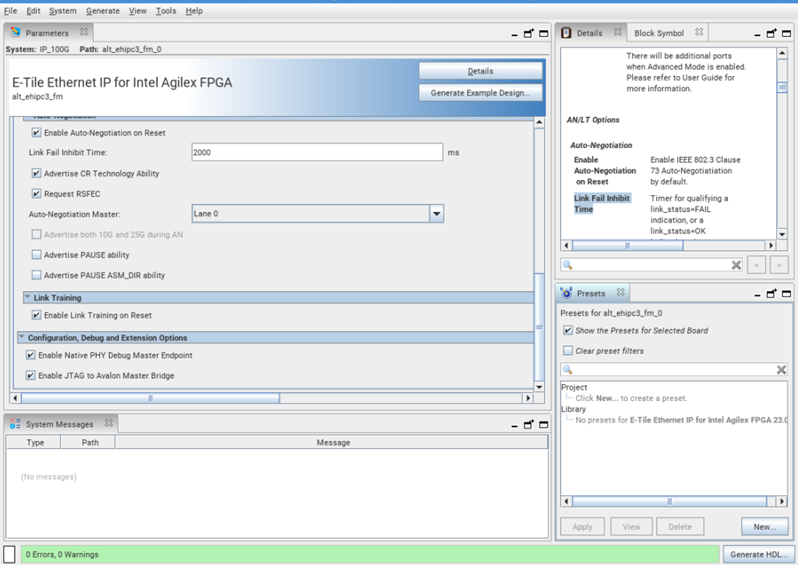The height and width of the screenshot is (566, 799).
Task: Uncheck Request RSFEC
Action: click(36, 194)
